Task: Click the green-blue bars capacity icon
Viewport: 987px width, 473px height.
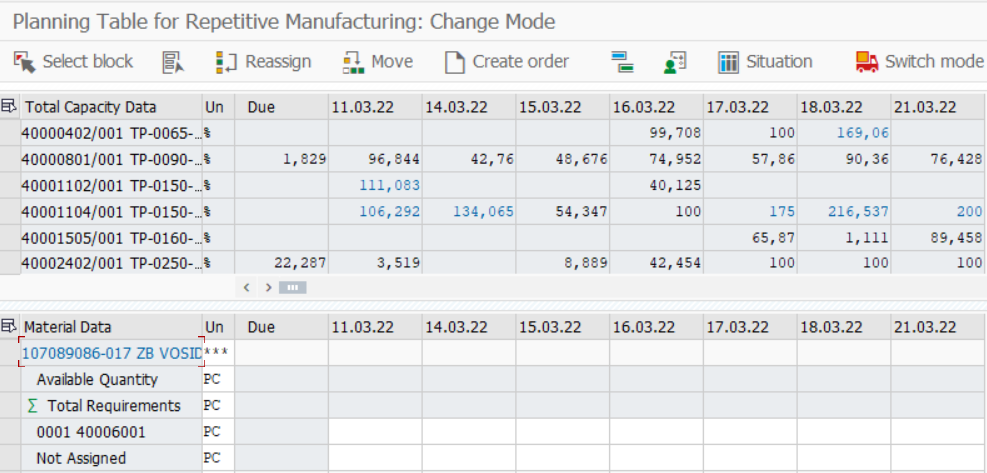Action: pos(624,62)
